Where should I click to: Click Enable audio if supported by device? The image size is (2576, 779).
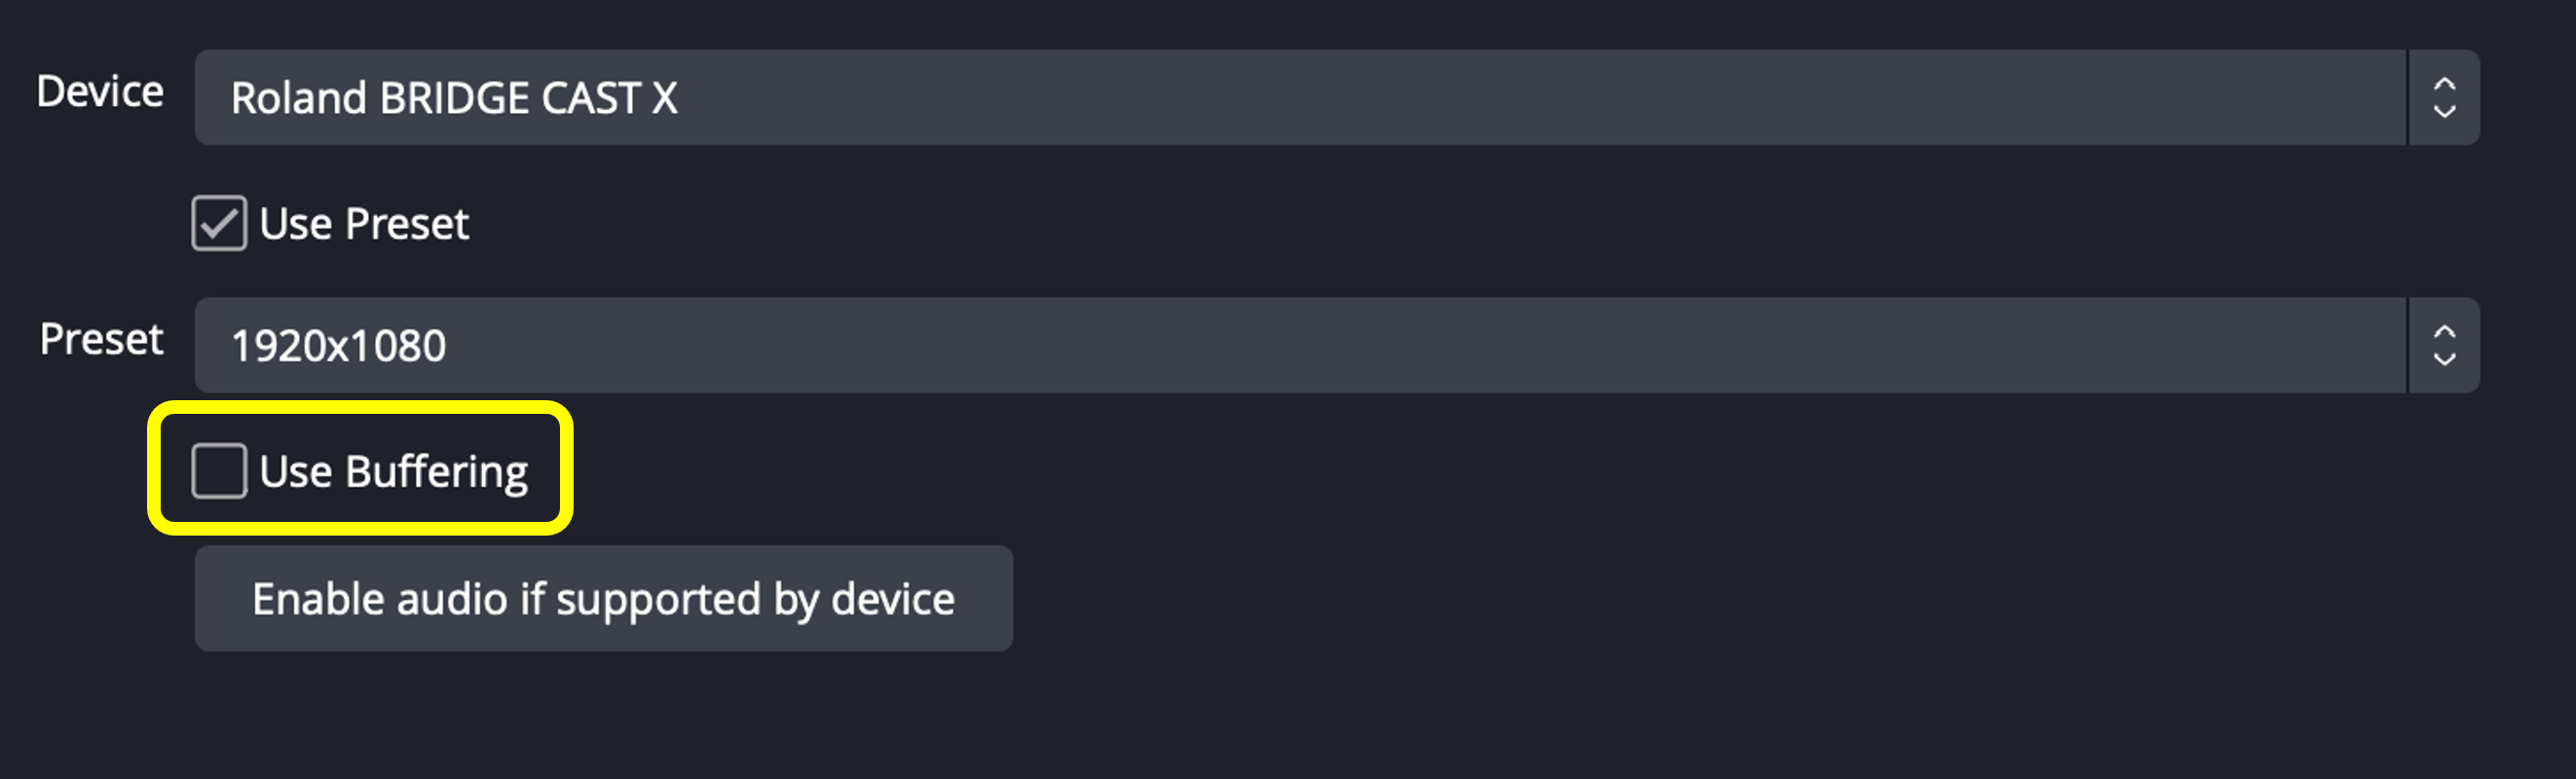coord(603,599)
